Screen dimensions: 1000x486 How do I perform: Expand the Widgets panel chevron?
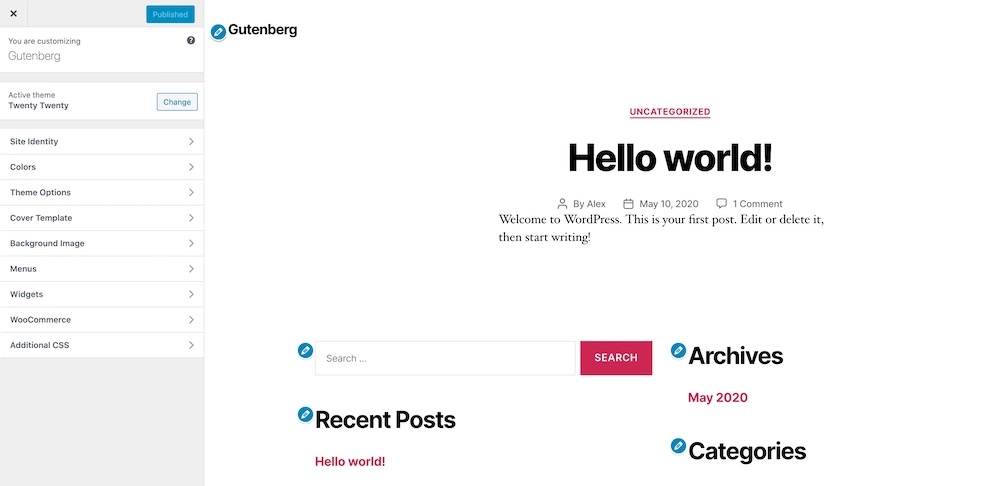[191, 295]
